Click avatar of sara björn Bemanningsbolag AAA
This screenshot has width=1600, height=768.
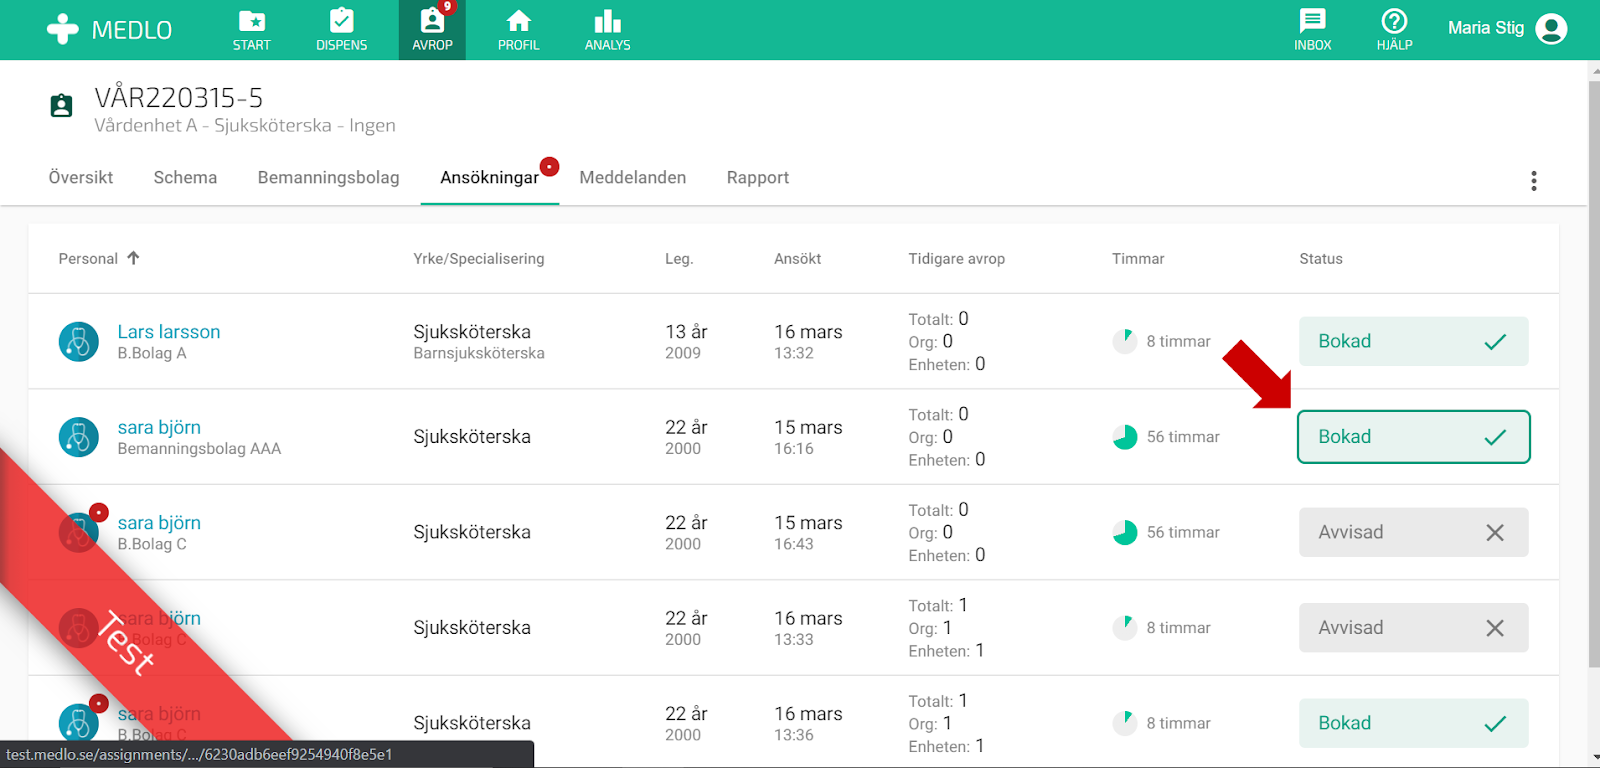(79, 437)
